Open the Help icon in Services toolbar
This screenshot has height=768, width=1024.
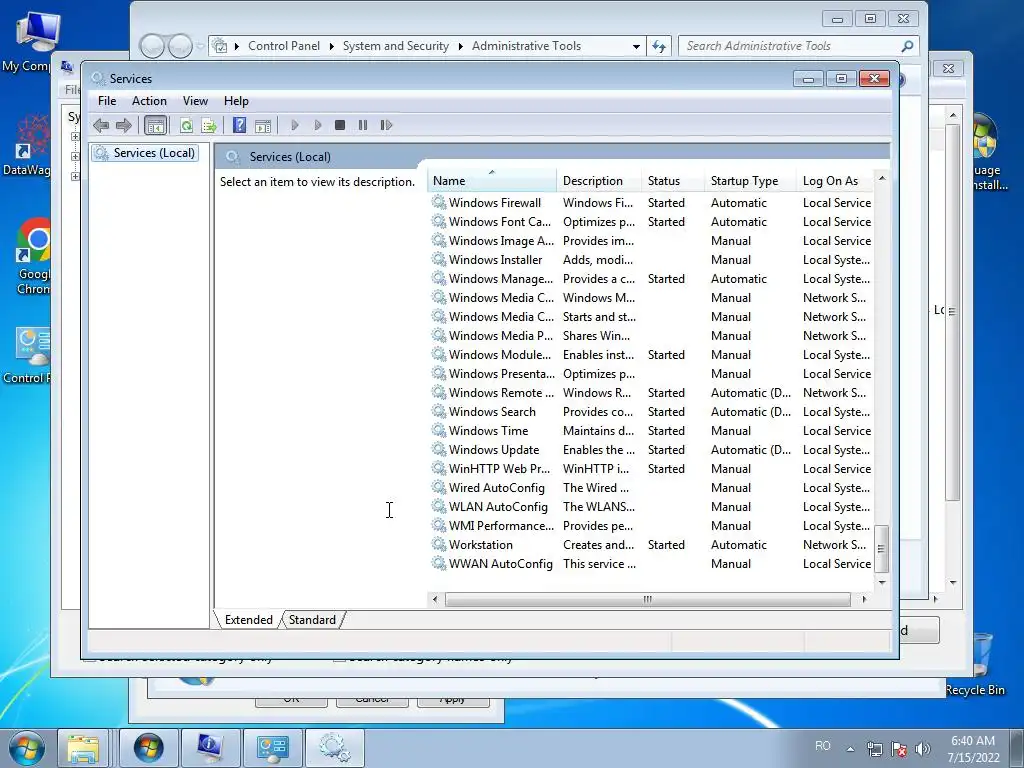(x=239, y=125)
